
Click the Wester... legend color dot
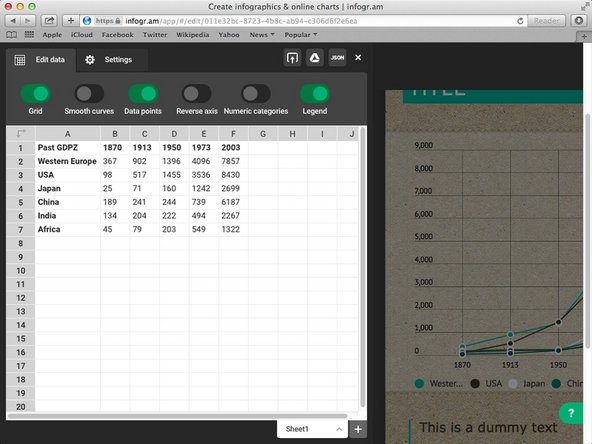pyautogui.click(x=419, y=384)
